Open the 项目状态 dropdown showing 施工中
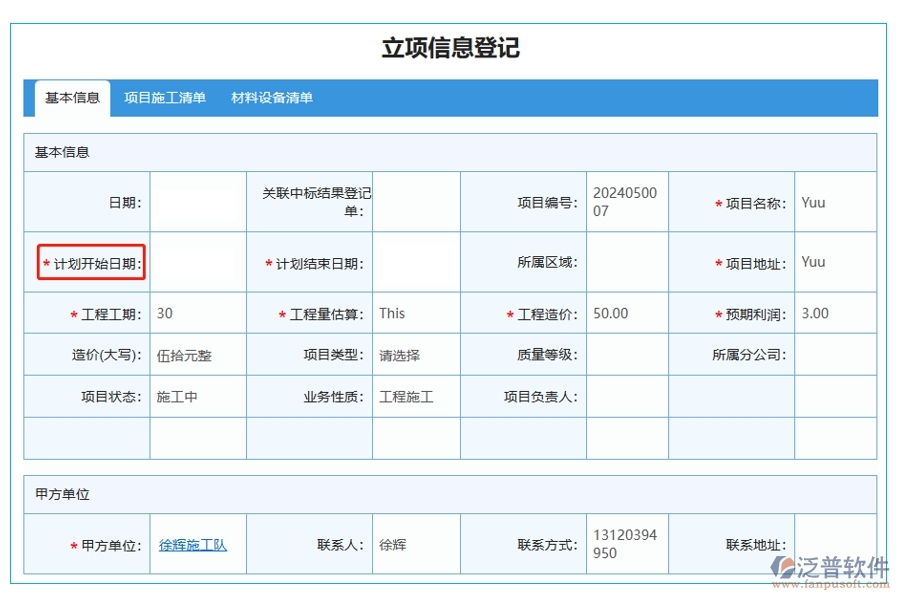 [196, 396]
